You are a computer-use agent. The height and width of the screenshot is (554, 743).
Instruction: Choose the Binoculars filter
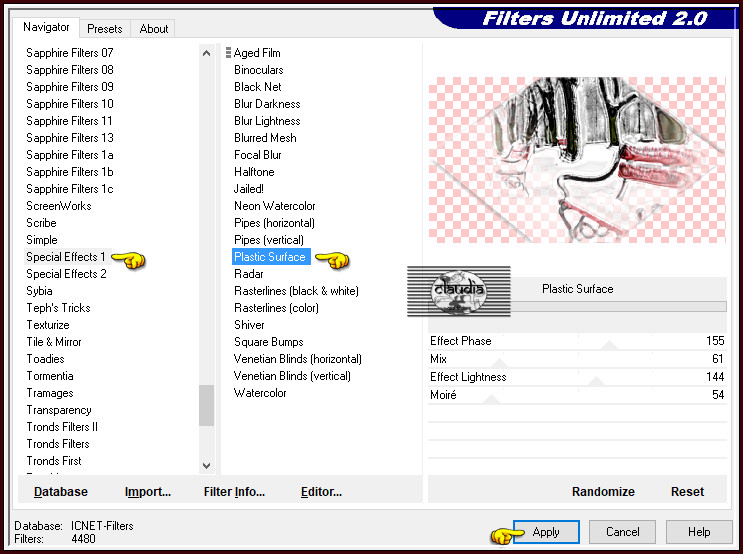[259, 70]
